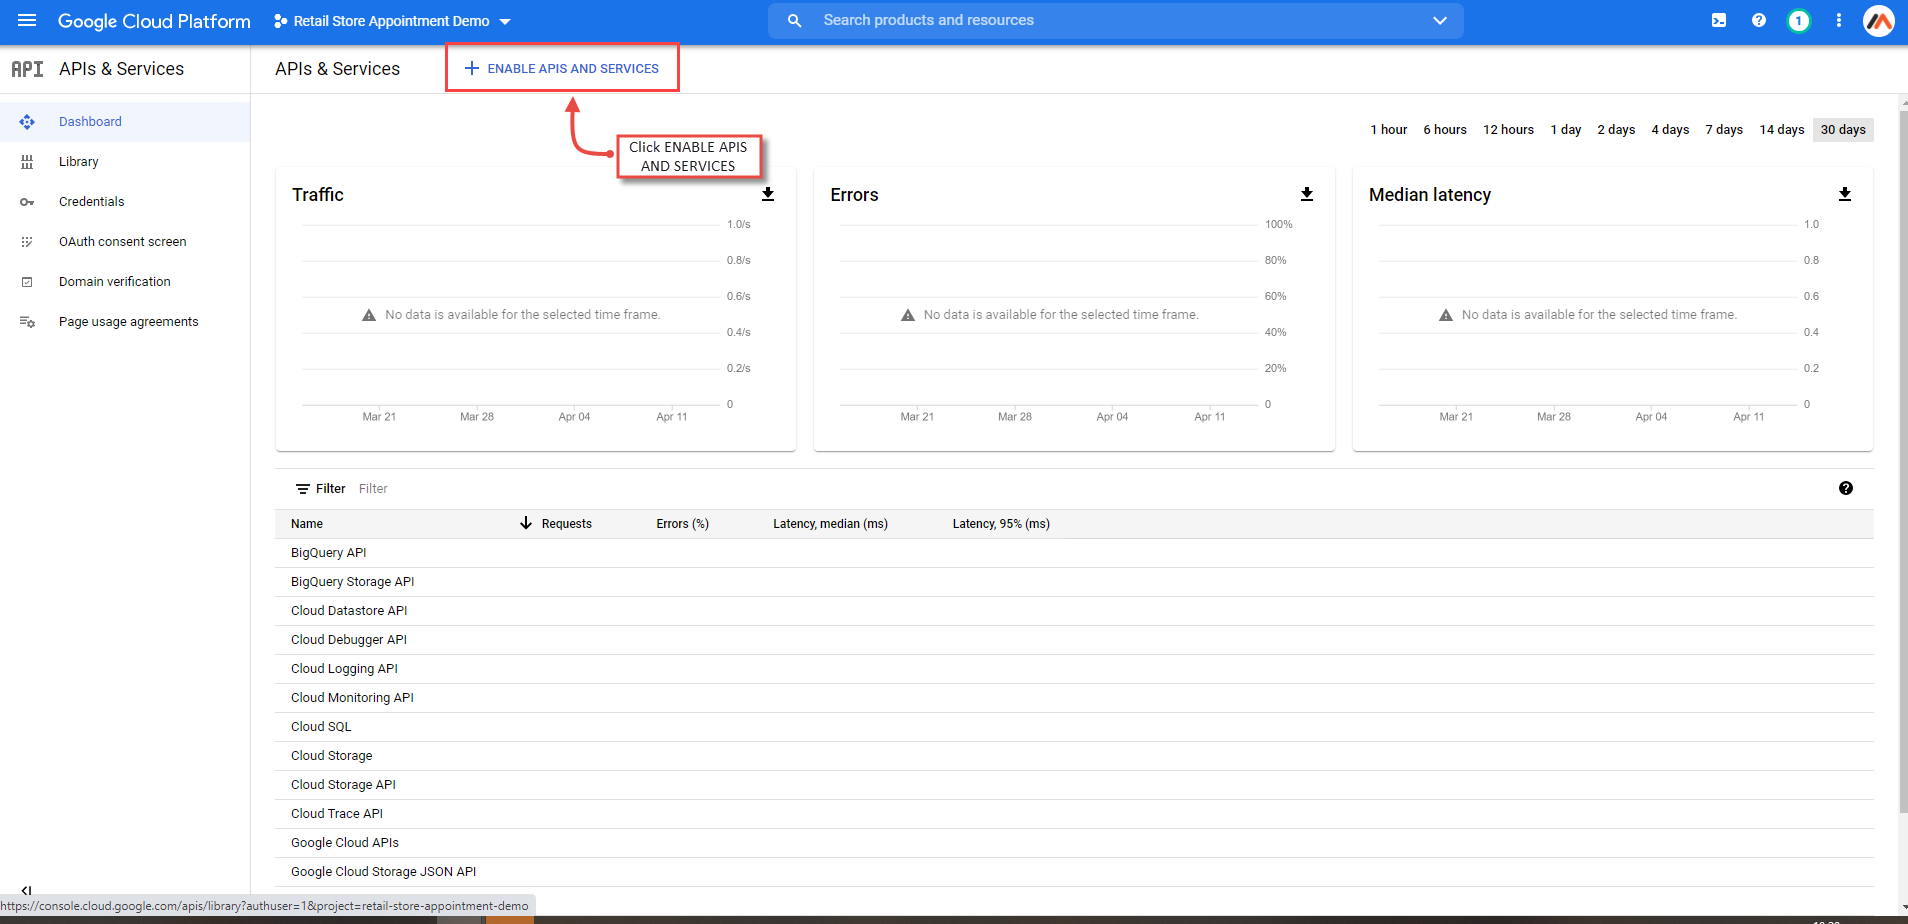Click the API logo icon
1908x924 pixels.
point(27,69)
